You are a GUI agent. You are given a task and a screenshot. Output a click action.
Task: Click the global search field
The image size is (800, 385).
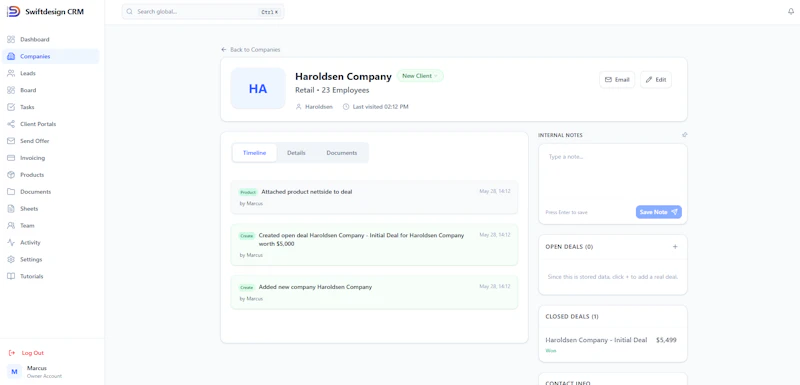[x=203, y=12]
